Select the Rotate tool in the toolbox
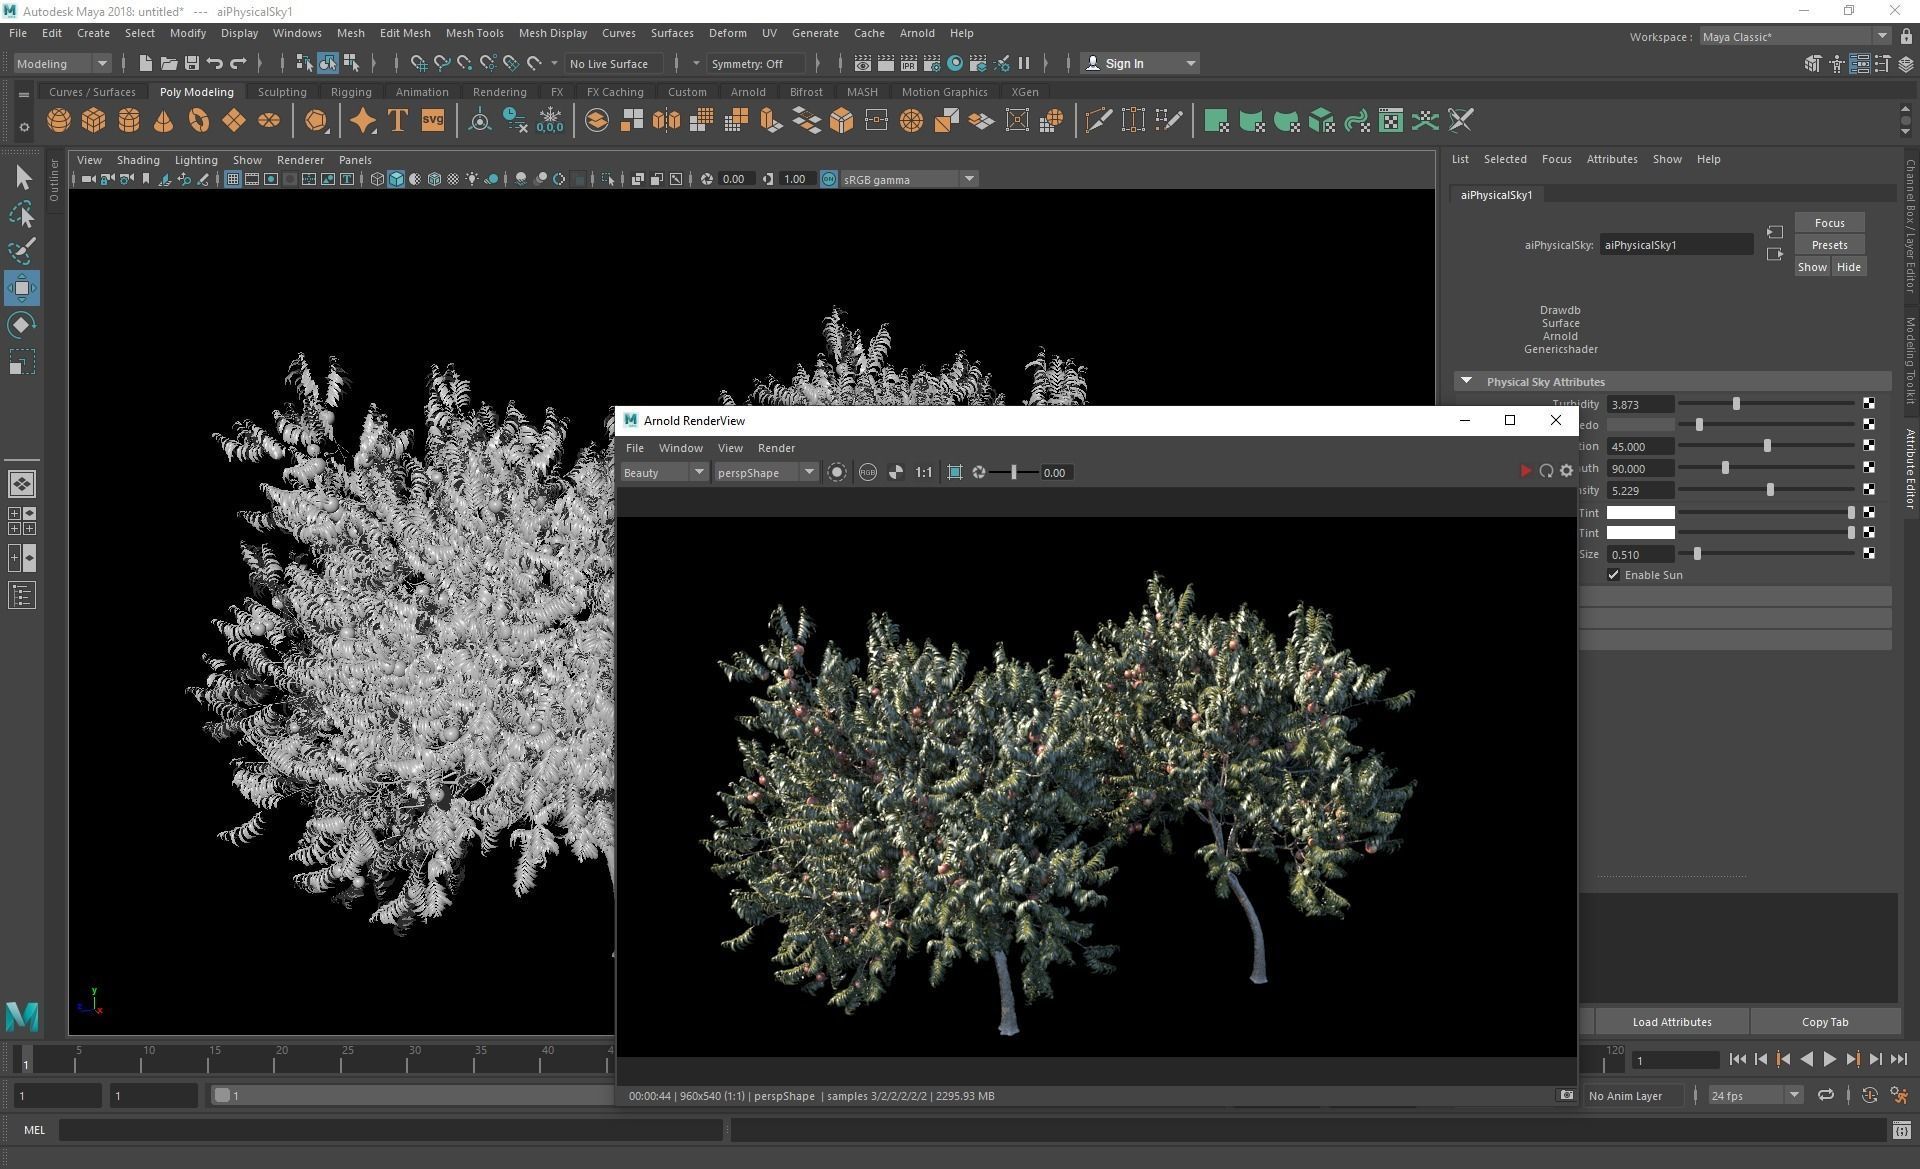 coord(22,325)
